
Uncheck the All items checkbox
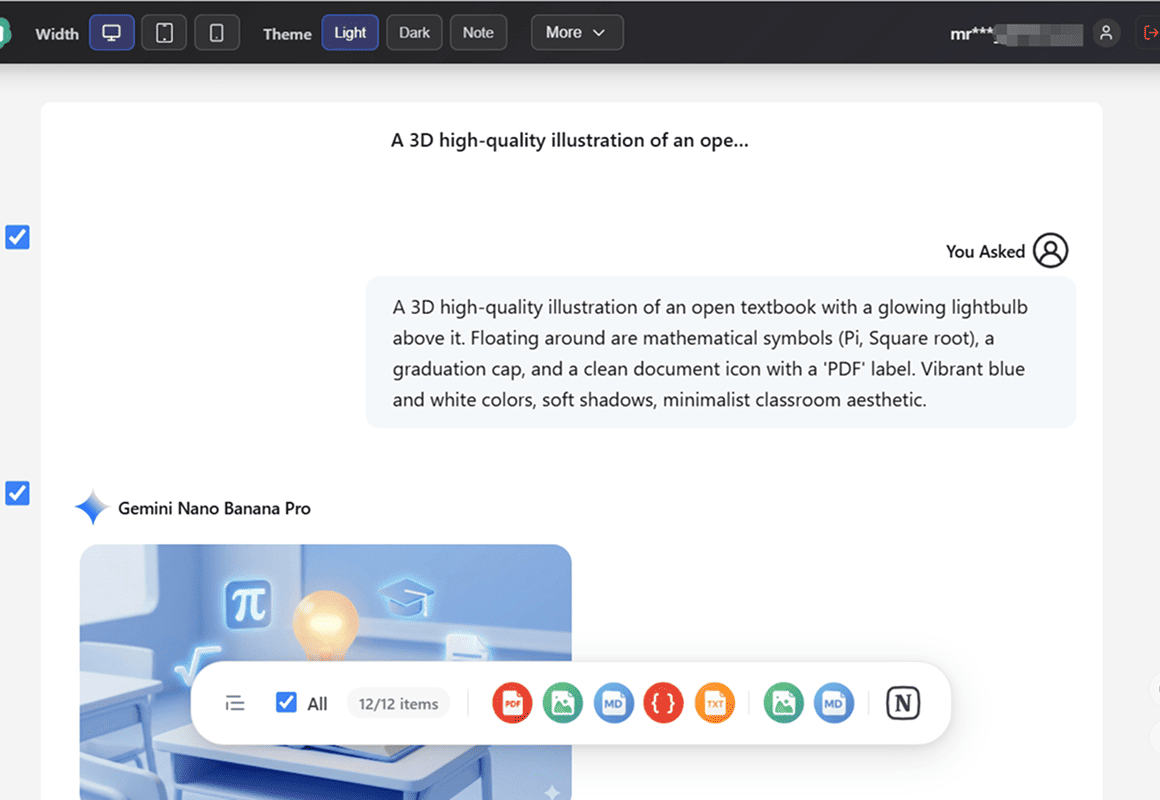click(x=286, y=703)
